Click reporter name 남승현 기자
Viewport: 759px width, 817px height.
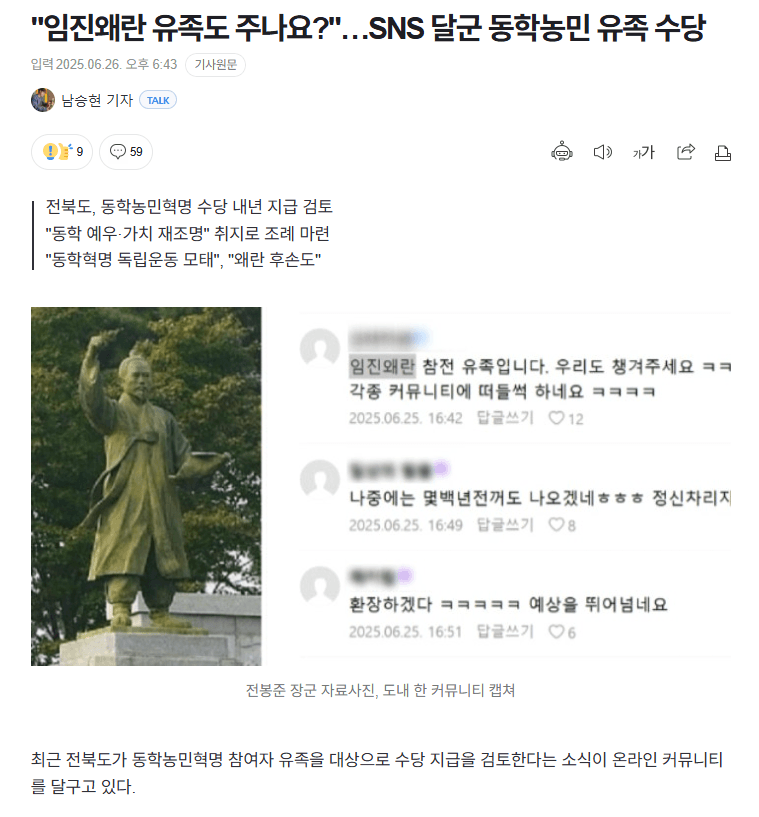[97, 100]
